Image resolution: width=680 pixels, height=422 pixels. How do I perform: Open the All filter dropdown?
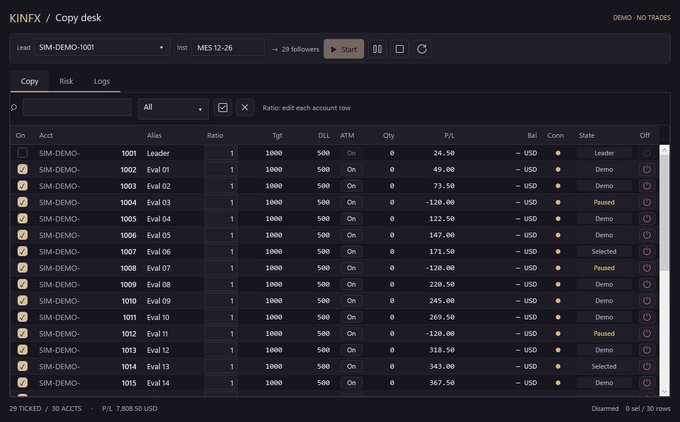pos(173,108)
